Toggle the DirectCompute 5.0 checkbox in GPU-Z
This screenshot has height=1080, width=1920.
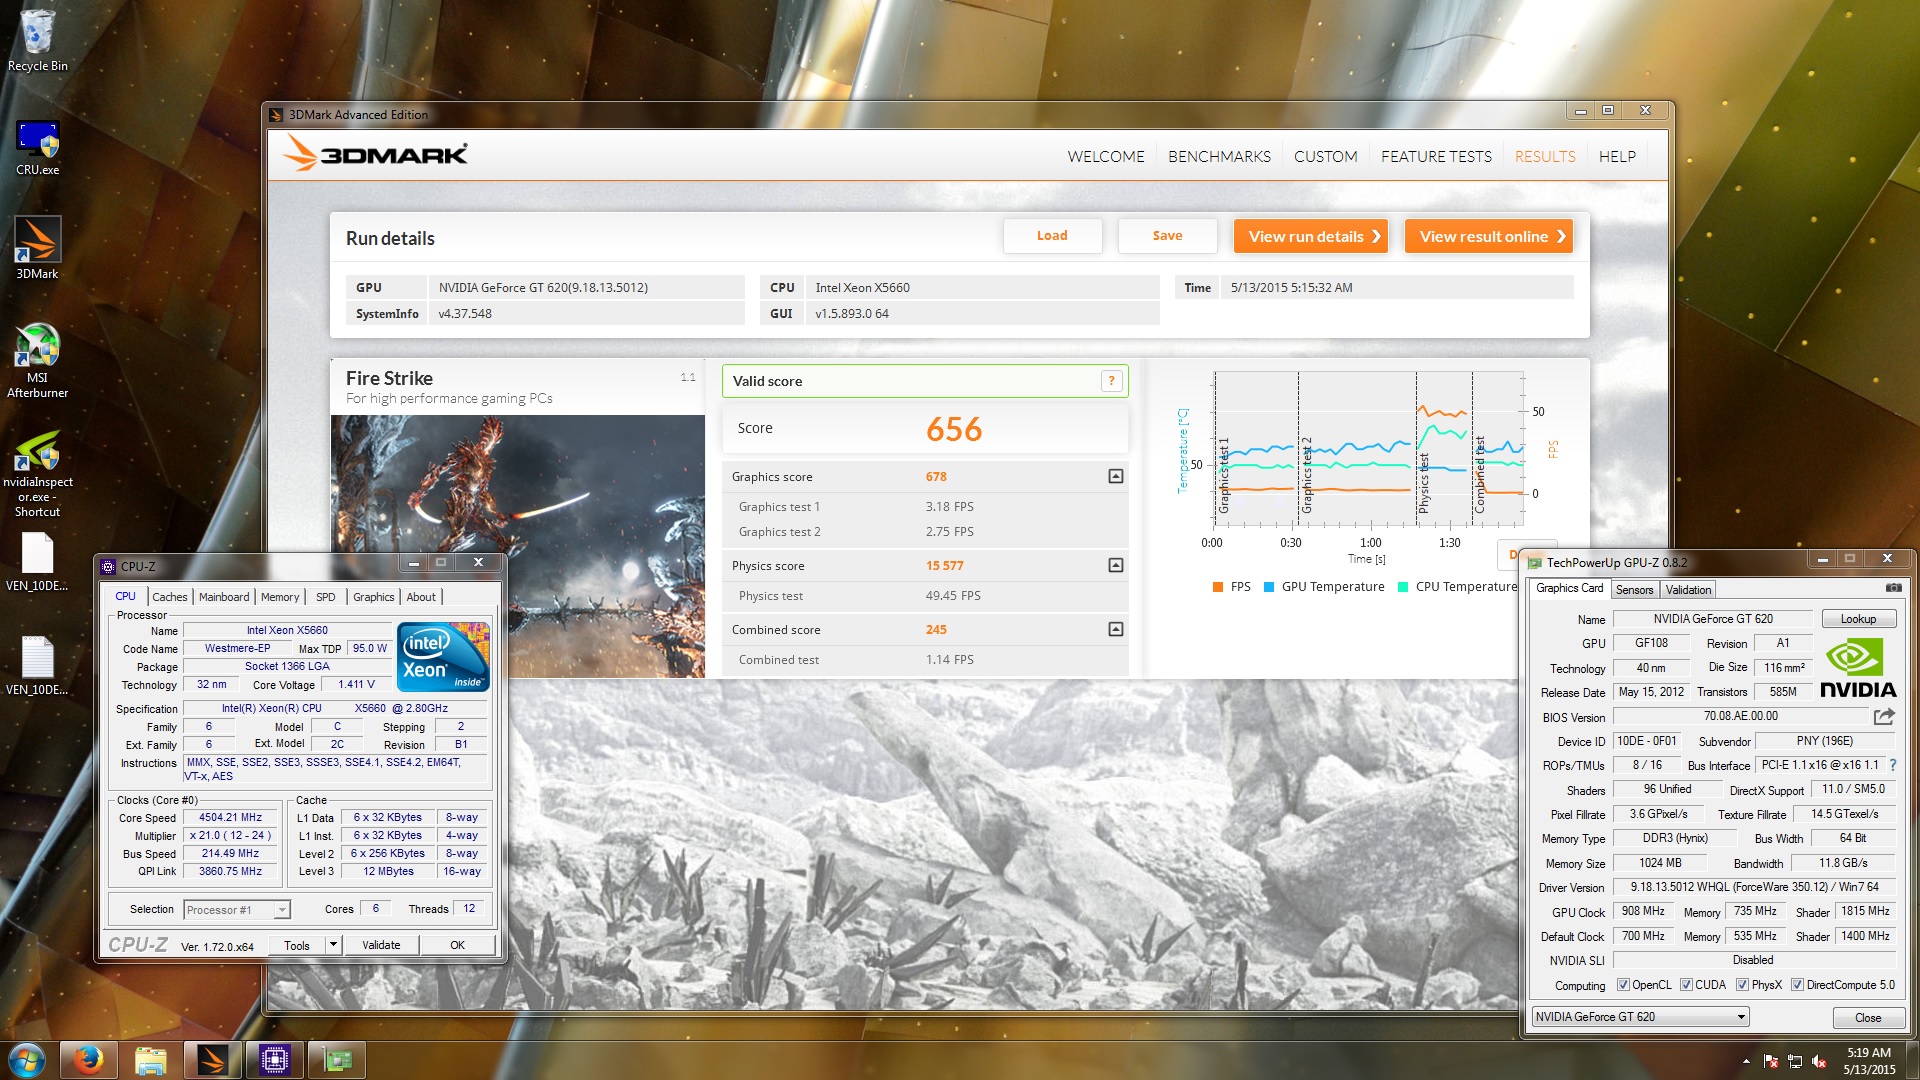click(x=1797, y=985)
